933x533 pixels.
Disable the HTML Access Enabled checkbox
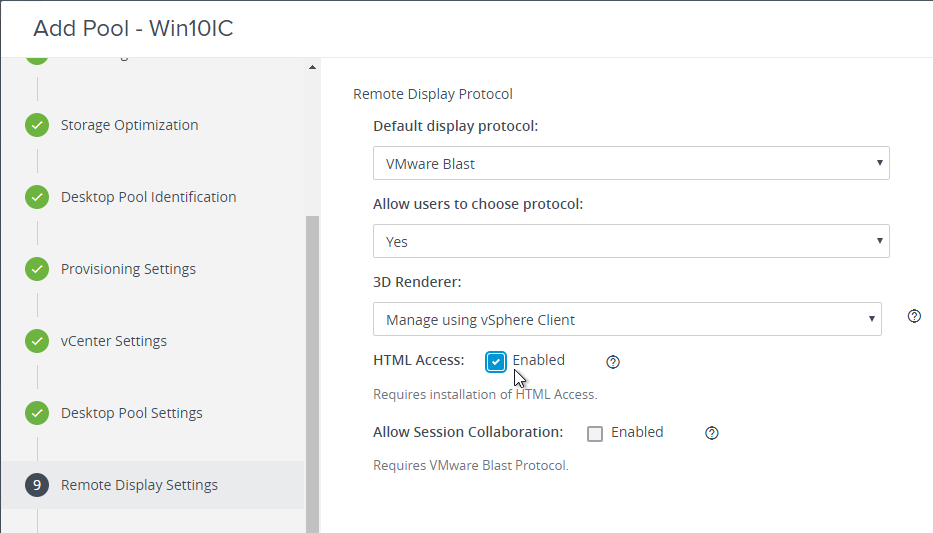(496, 361)
